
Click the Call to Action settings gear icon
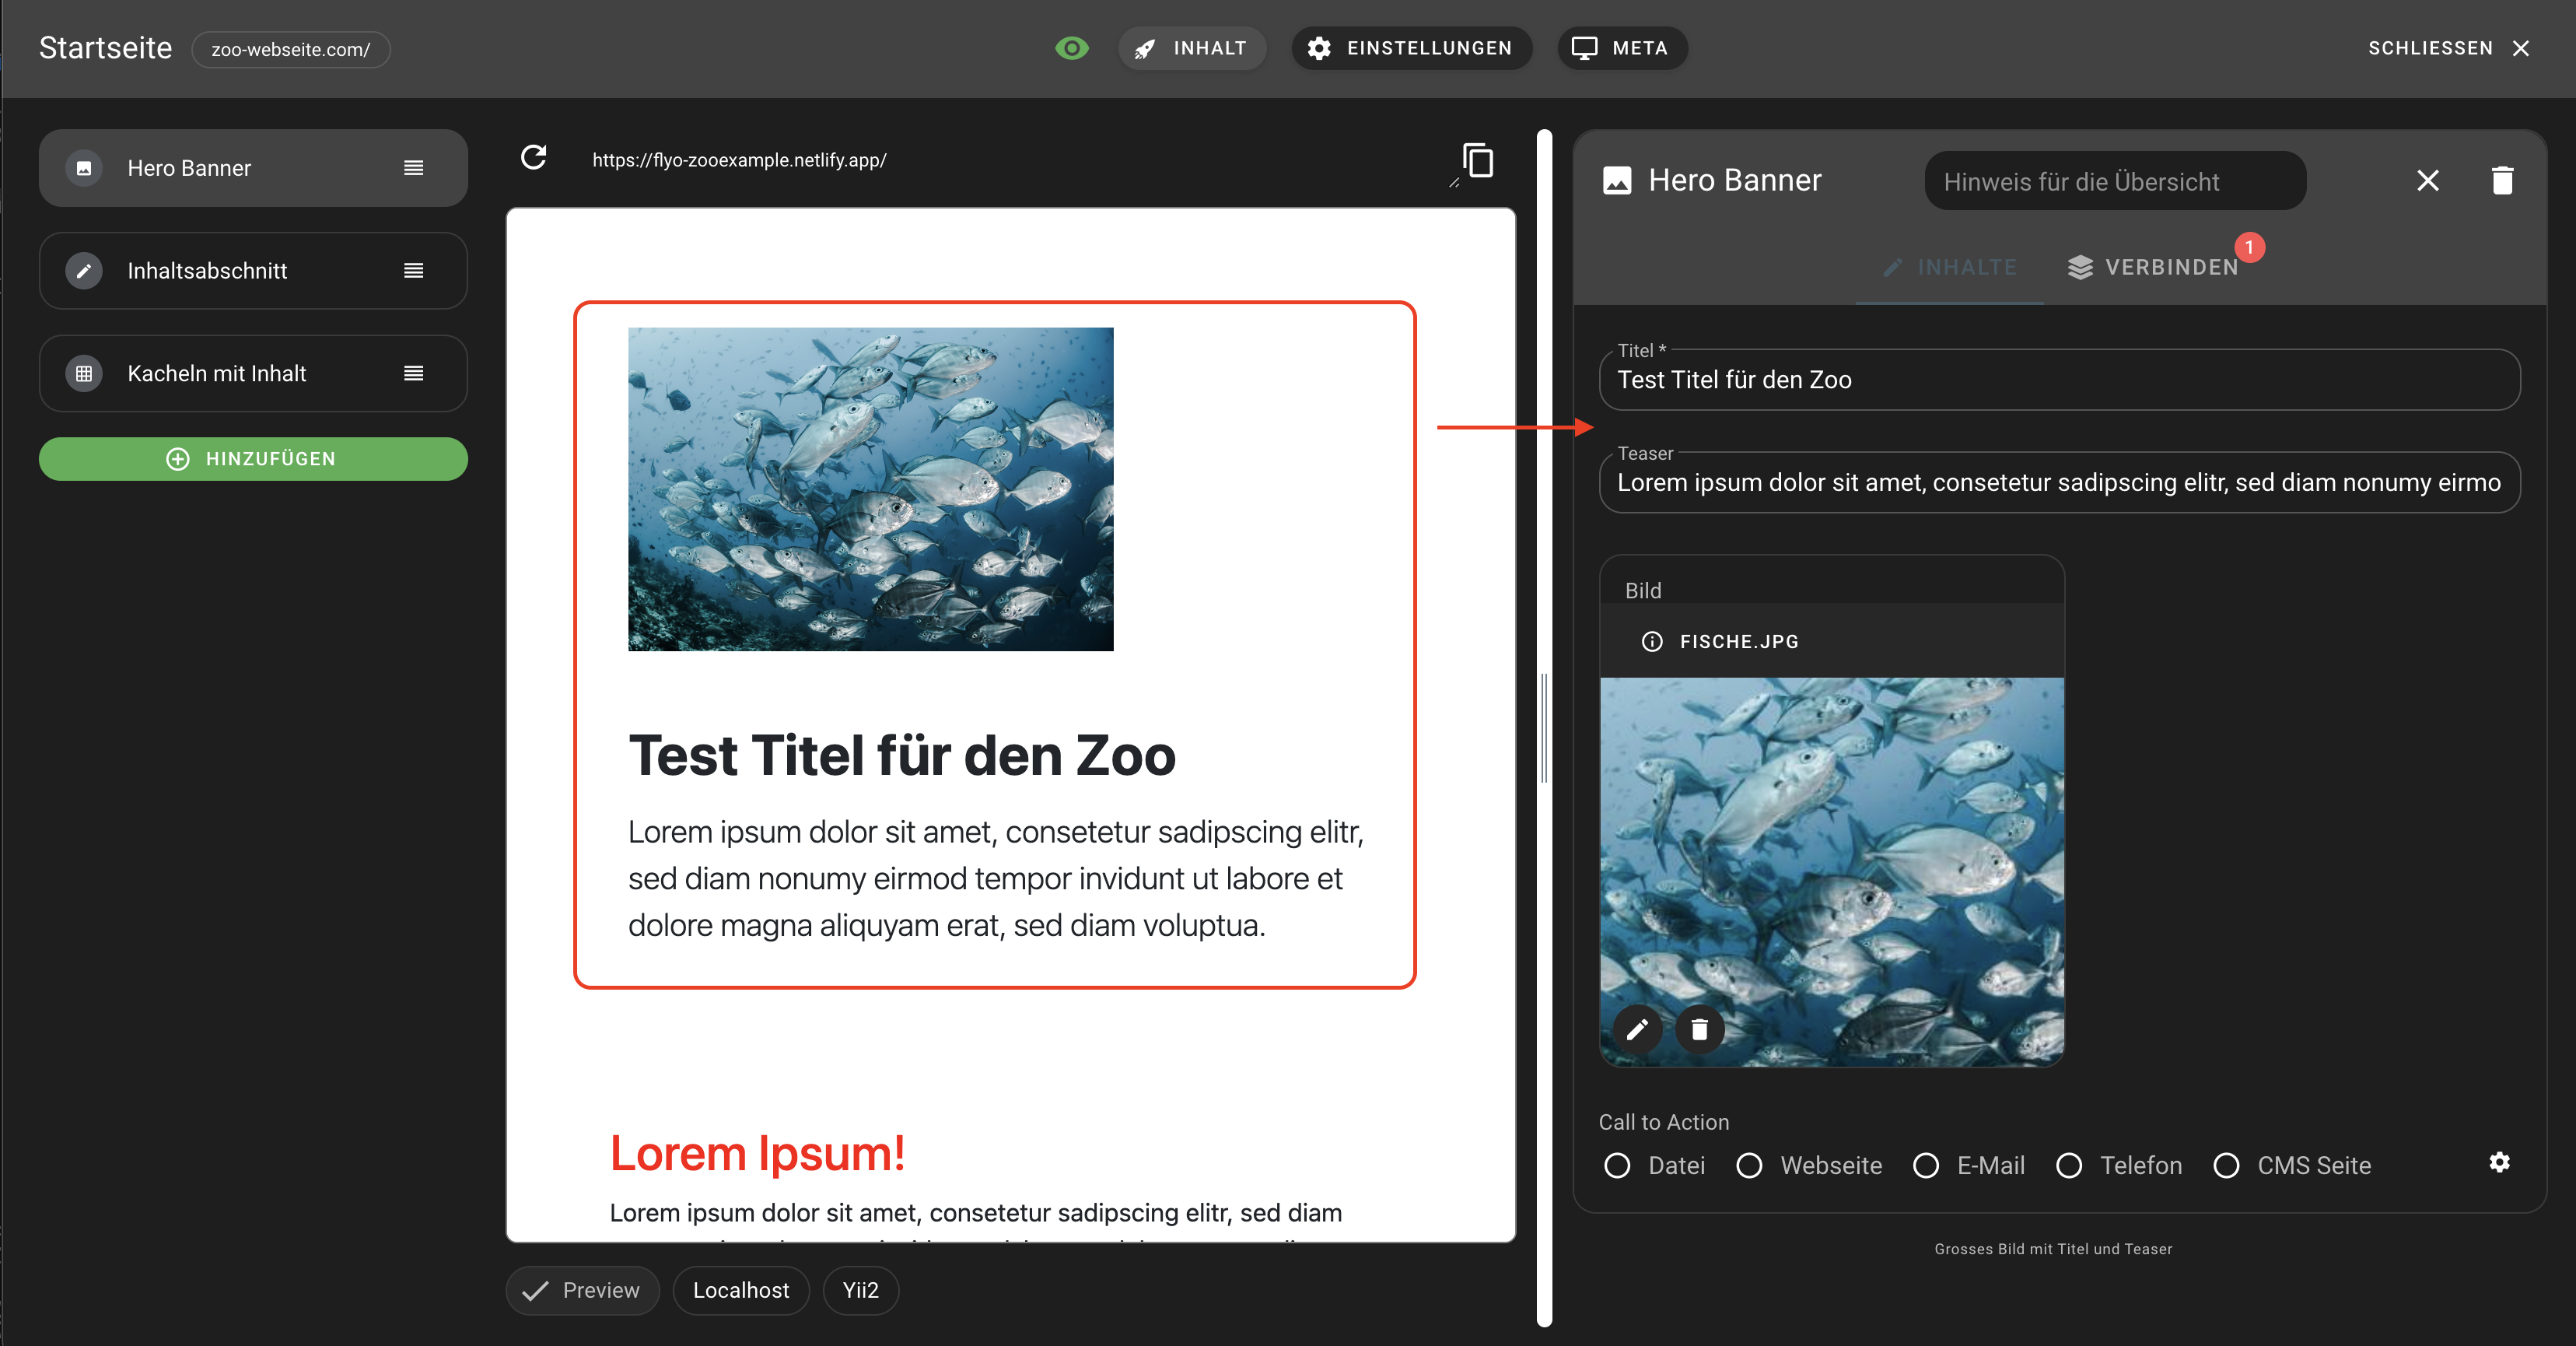click(x=2497, y=1164)
